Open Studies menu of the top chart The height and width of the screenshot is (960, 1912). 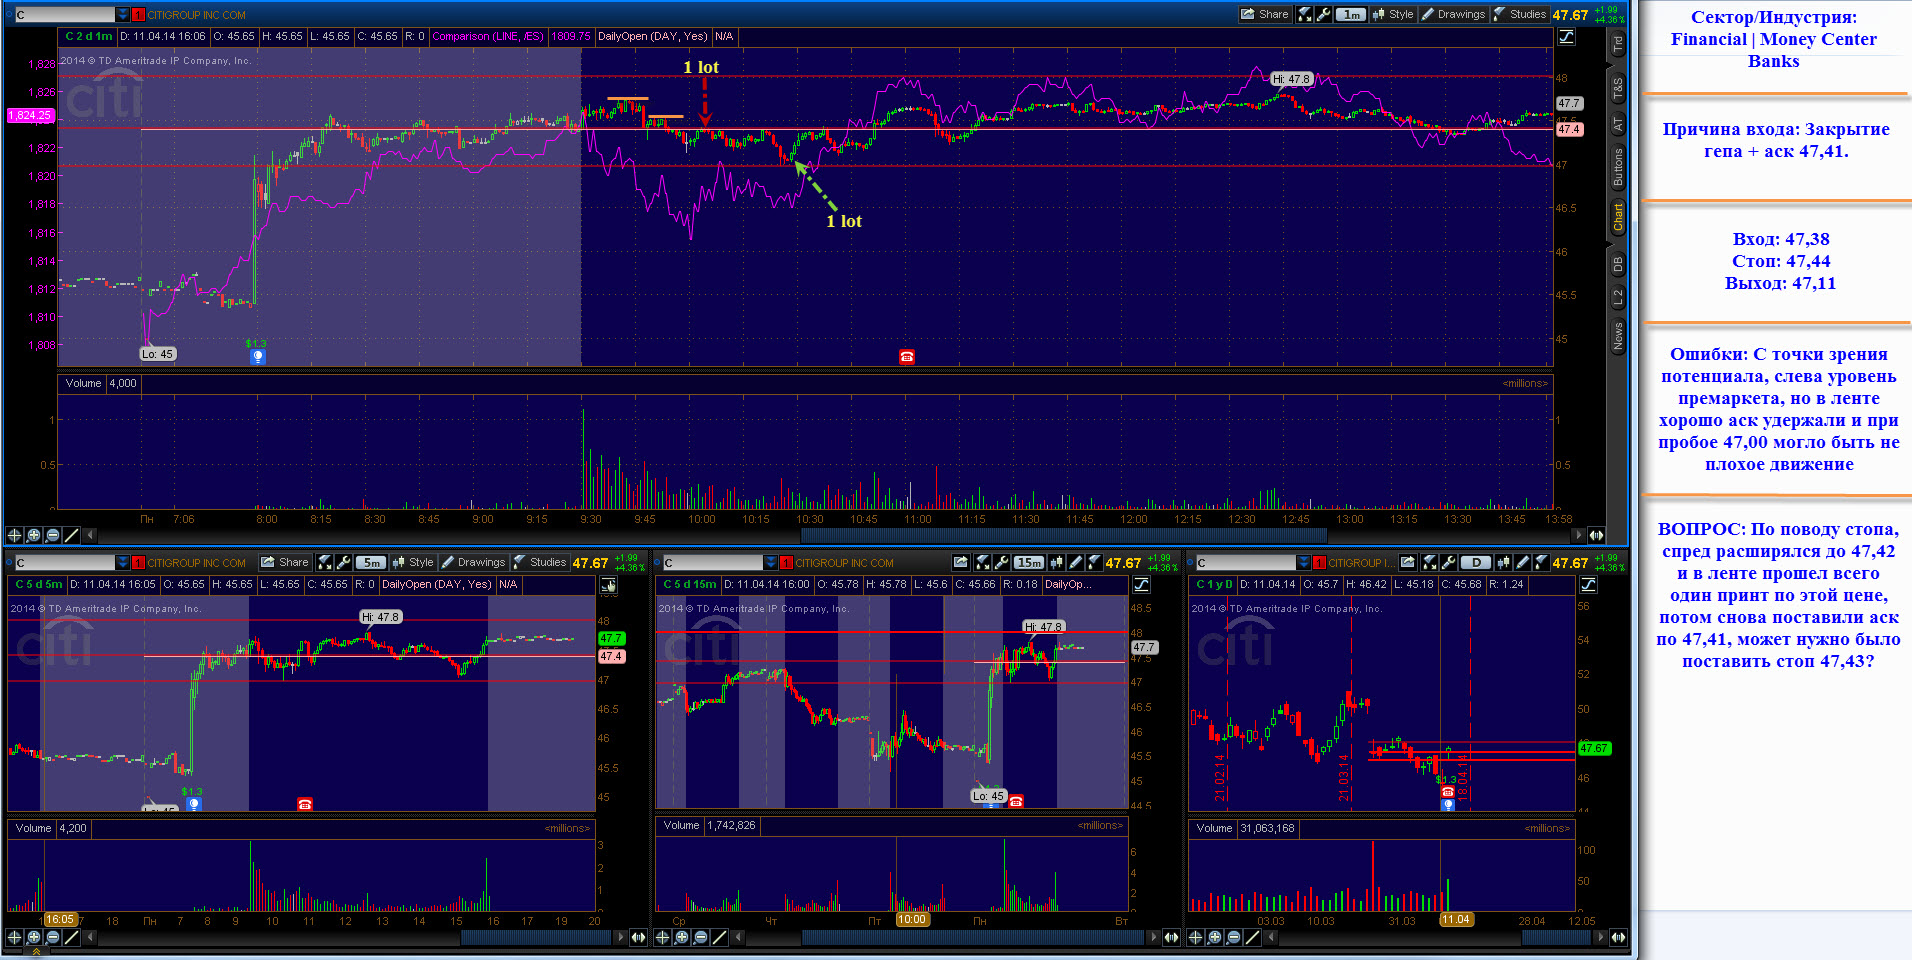[1520, 14]
